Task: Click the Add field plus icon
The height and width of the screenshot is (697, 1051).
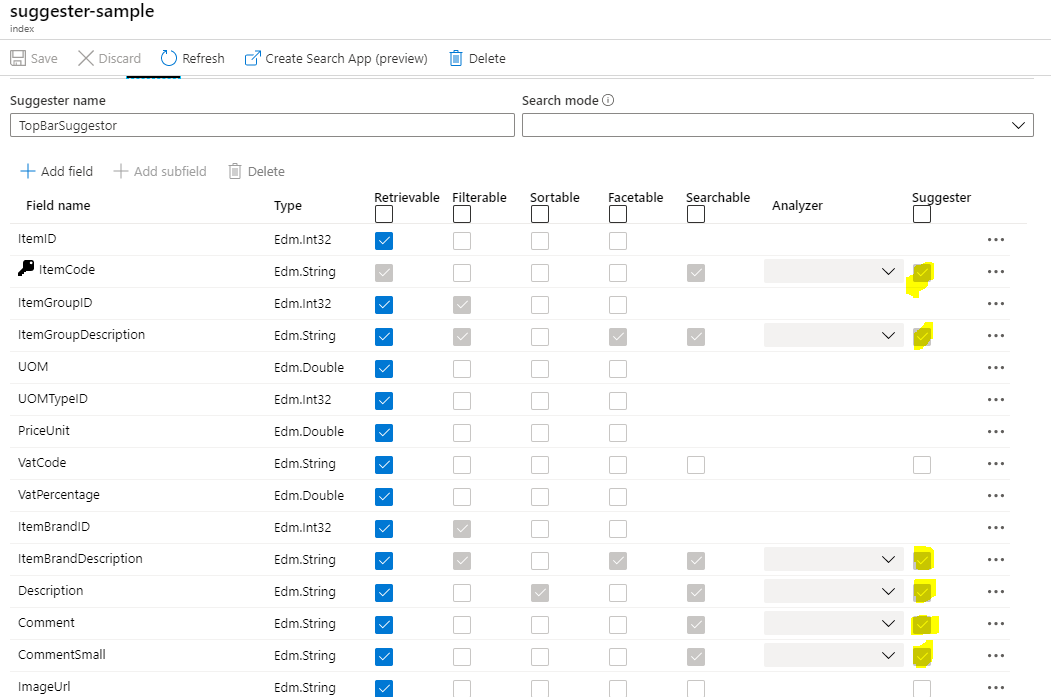Action: click(27, 171)
